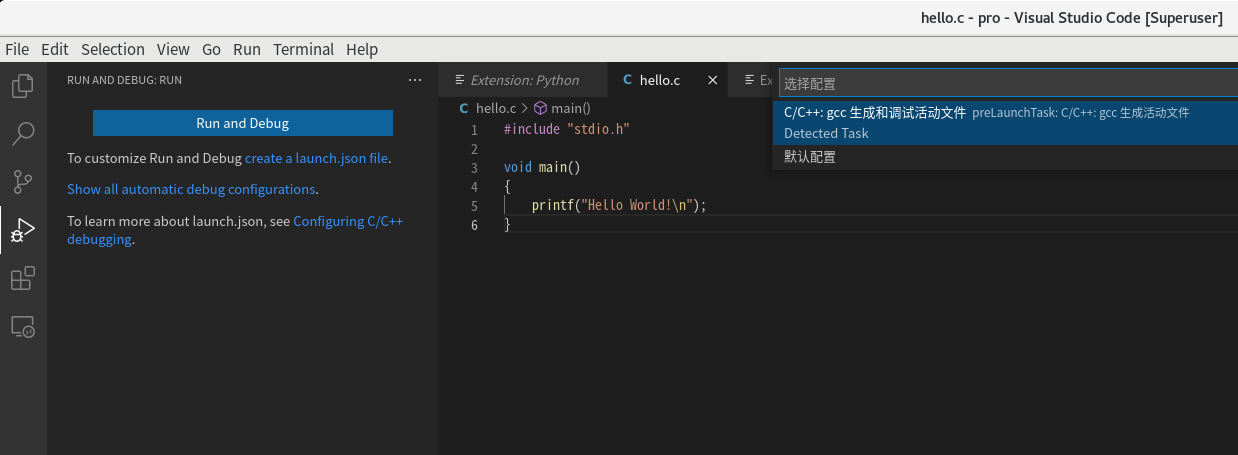Open the Extensions view icon
1238x455 pixels.
(x=23, y=278)
